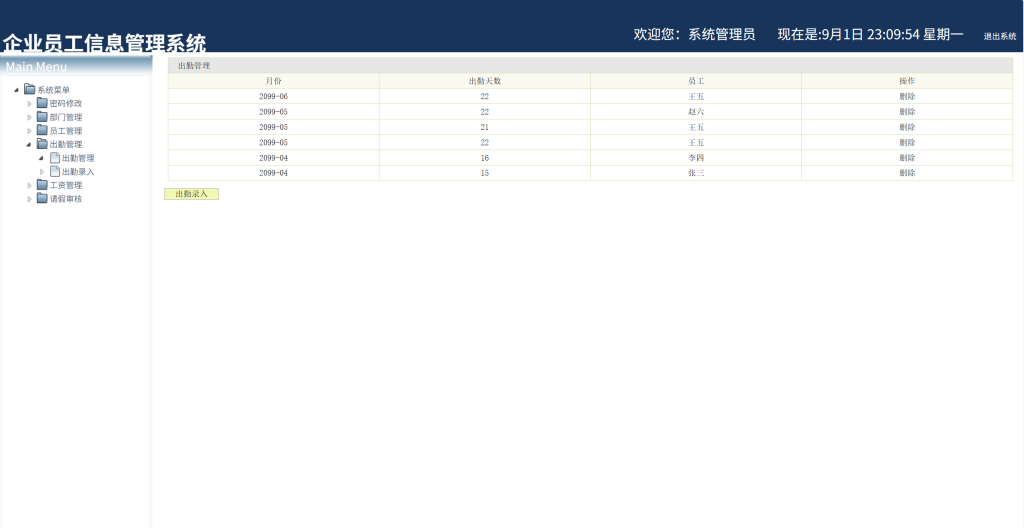Click the 企业员工信息管理系统 title
This screenshot has width=1024, height=528.
(x=104, y=43)
